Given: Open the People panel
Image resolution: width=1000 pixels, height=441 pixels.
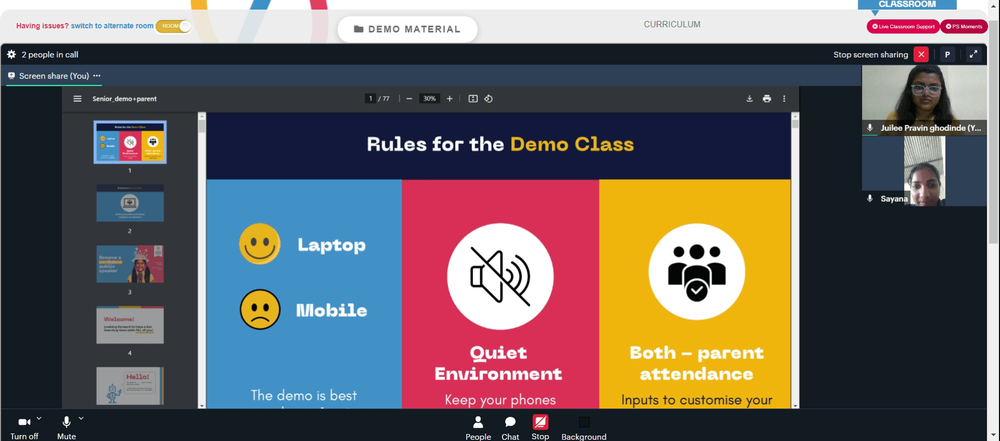Looking at the screenshot, I should [x=478, y=428].
